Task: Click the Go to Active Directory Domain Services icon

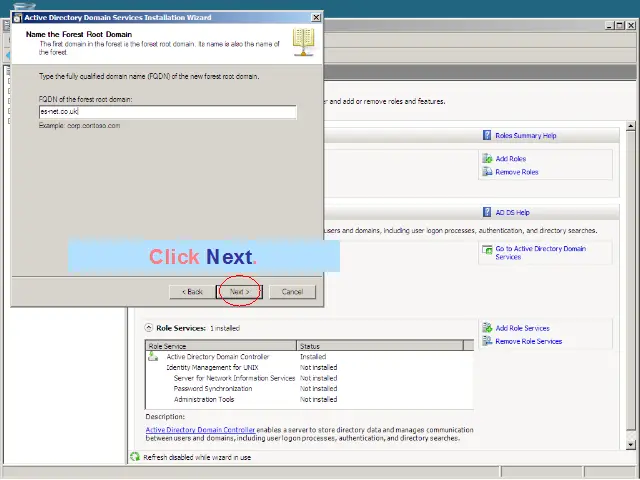Action: click(487, 249)
